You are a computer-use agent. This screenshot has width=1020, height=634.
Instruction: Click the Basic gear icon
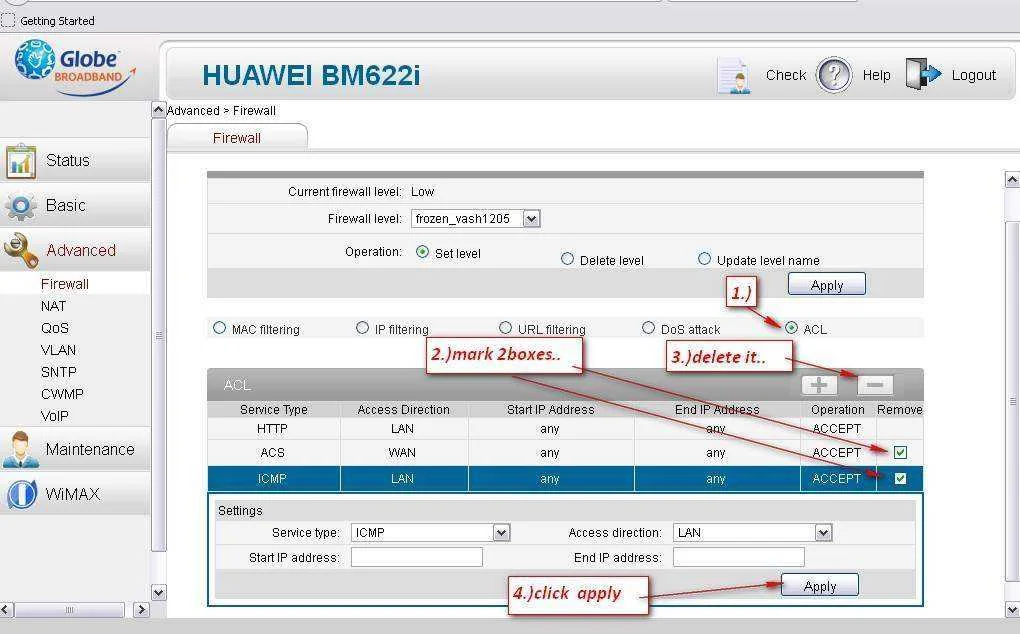[21, 206]
